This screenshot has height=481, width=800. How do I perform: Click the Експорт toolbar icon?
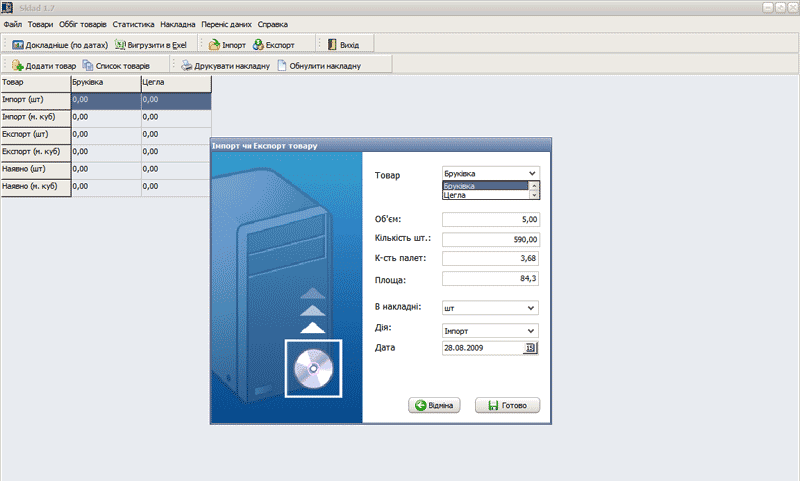(259, 45)
